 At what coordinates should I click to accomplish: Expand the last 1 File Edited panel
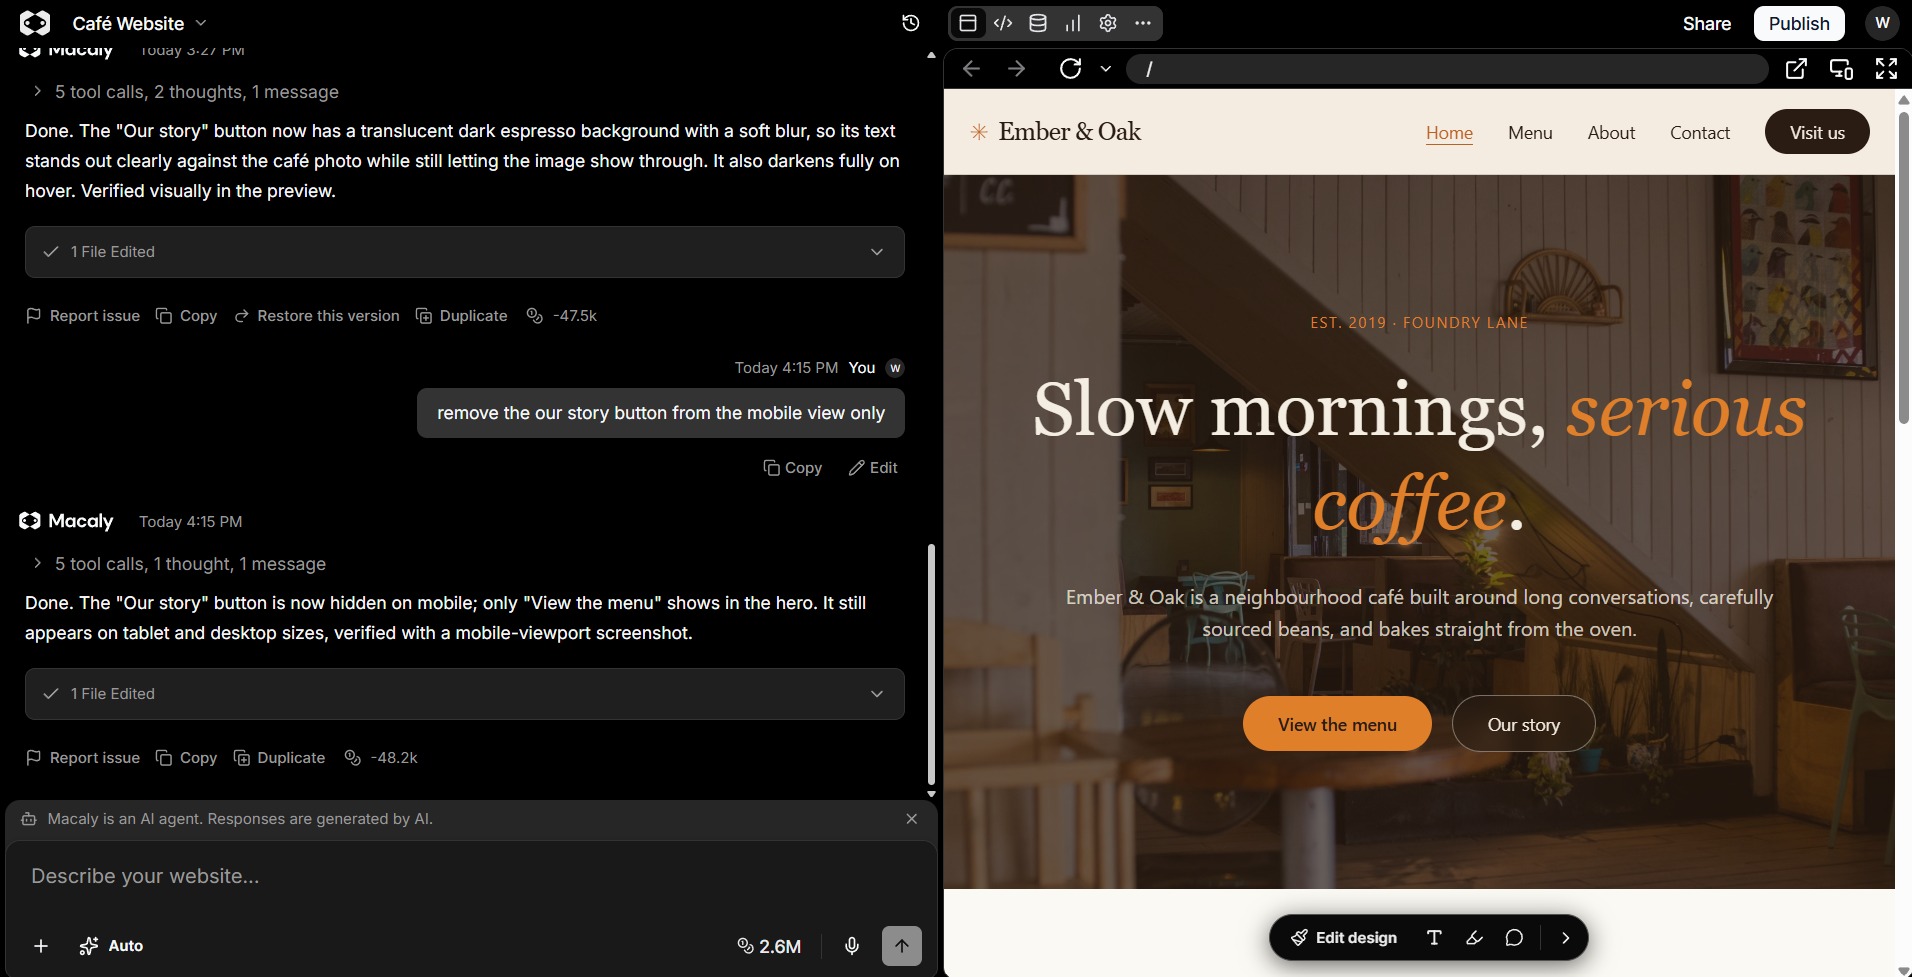click(x=465, y=694)
